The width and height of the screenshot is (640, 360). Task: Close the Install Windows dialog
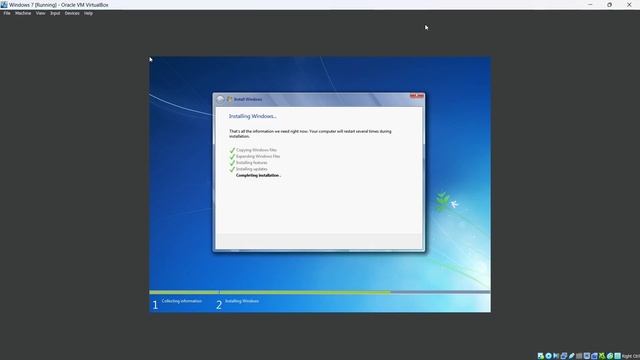(417, 96)
